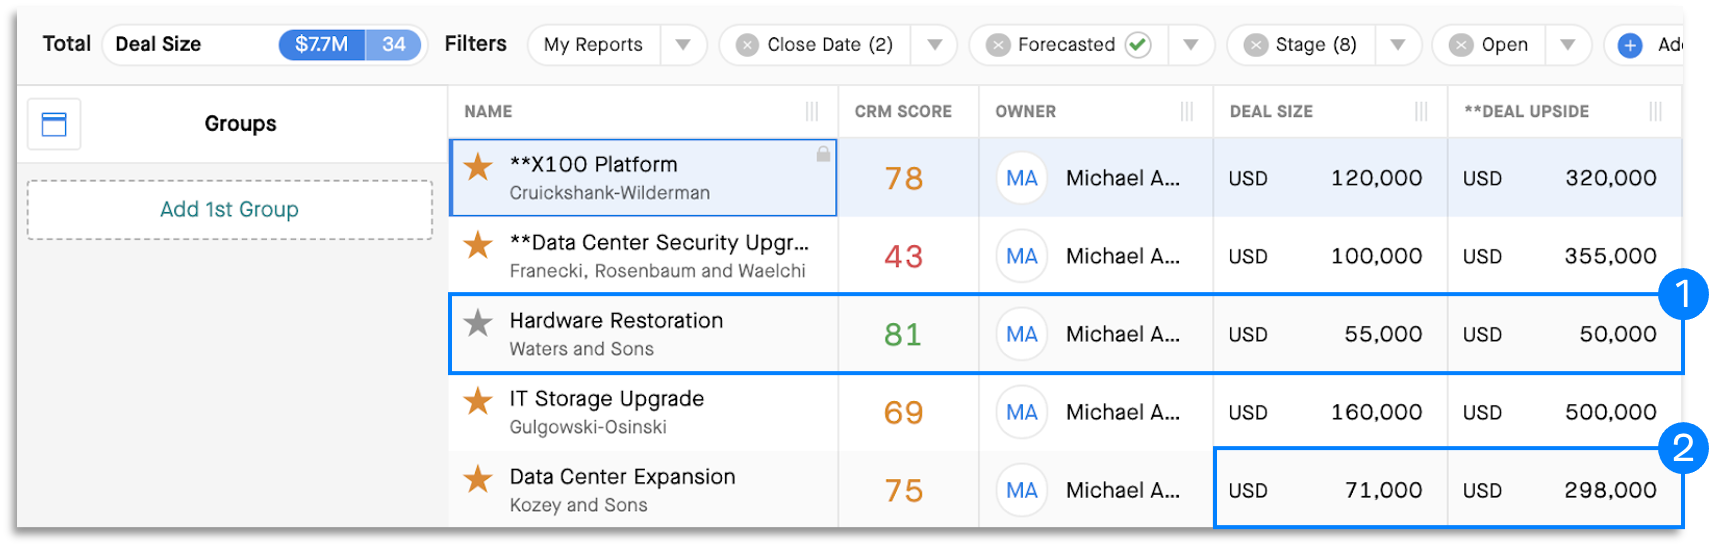This screenshot has width=1718, height=547.
Task: Click CRM score 75
Action: click(x=904, y=491)
